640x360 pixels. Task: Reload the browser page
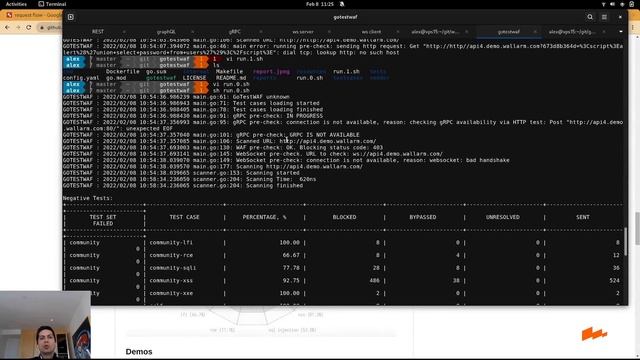pos(29,27)
